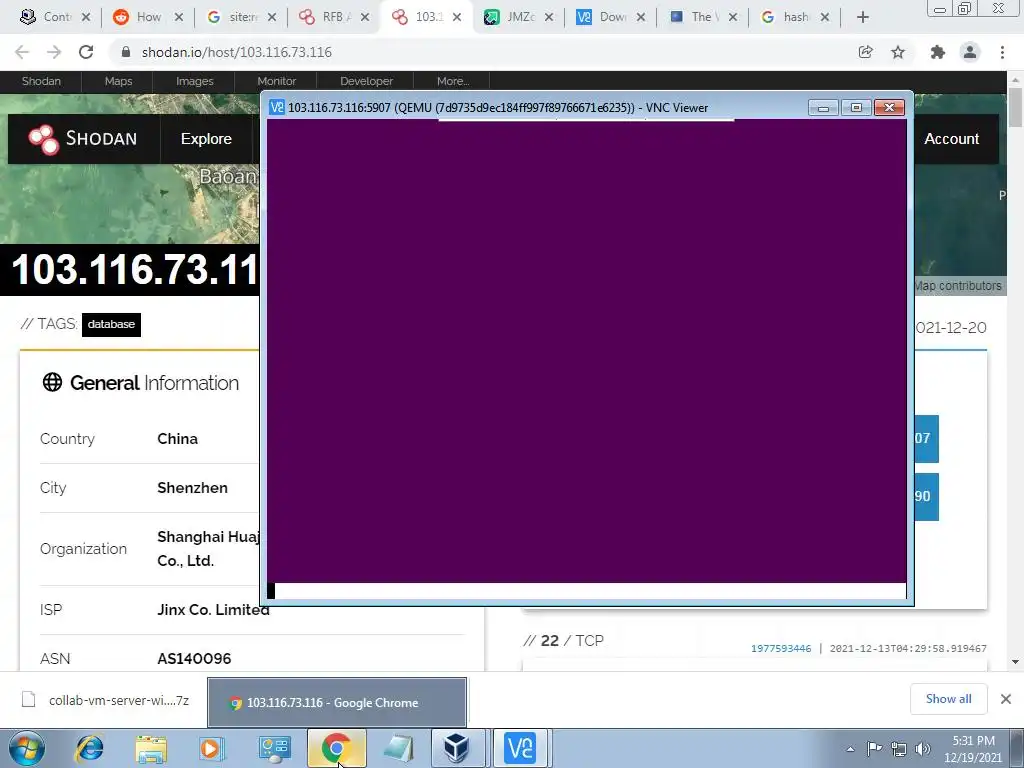Screen dimensions: 1024x768
Task: Close the Reddit 'How' tab
Action: pyautogui.click(x=179, y=18)
